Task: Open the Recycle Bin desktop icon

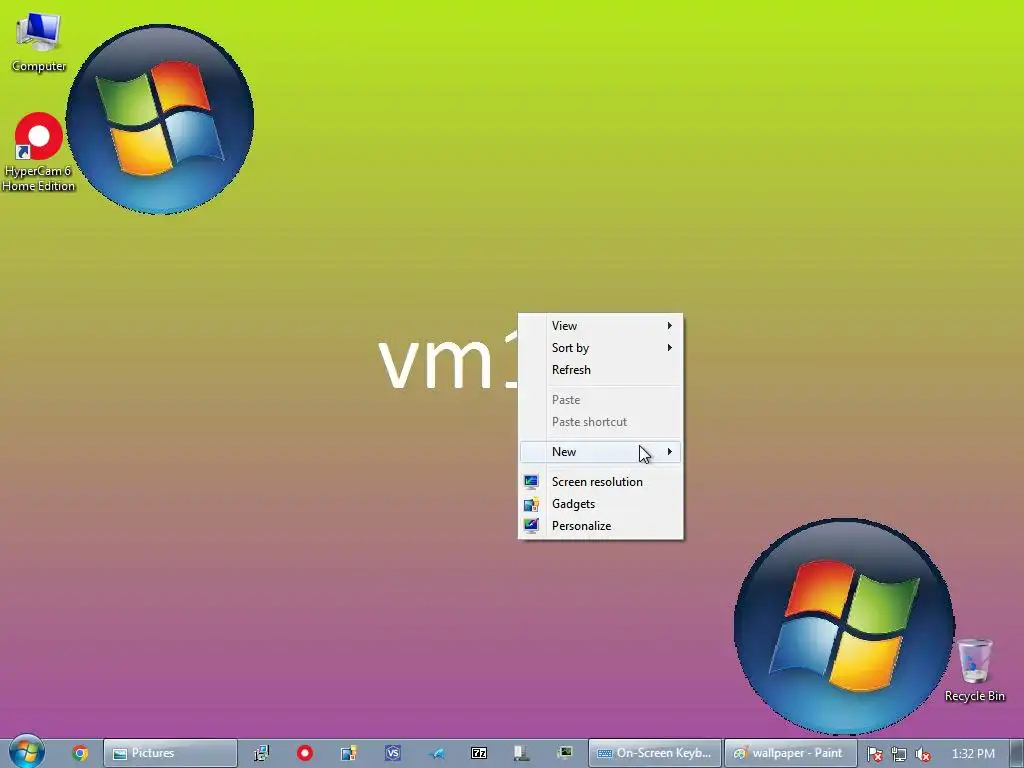Action: tap(974, 670)
